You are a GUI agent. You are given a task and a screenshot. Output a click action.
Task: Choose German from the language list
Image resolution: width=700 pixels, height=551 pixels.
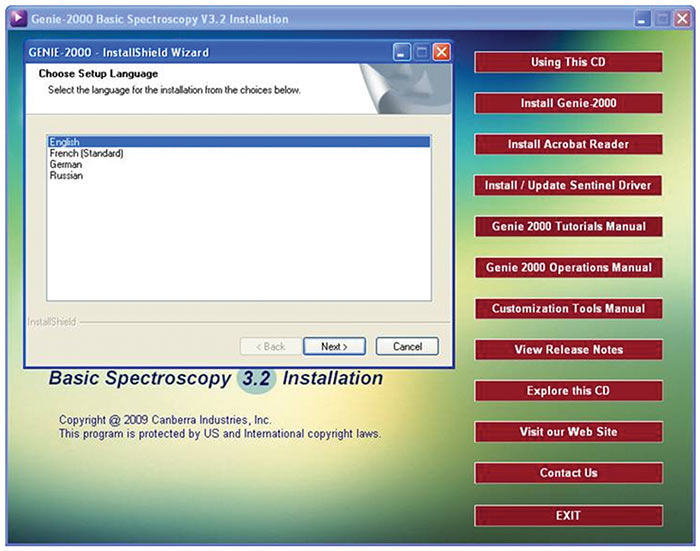(239, 164)
